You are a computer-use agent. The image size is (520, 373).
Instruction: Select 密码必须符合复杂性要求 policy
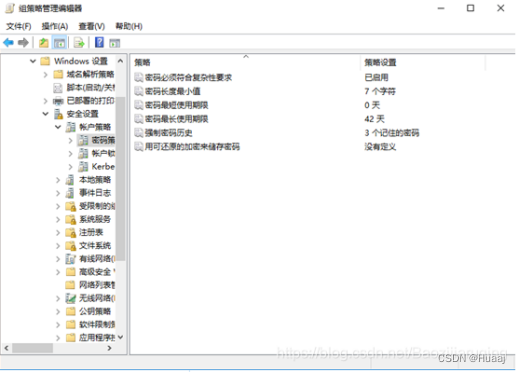tap(188, 78)
